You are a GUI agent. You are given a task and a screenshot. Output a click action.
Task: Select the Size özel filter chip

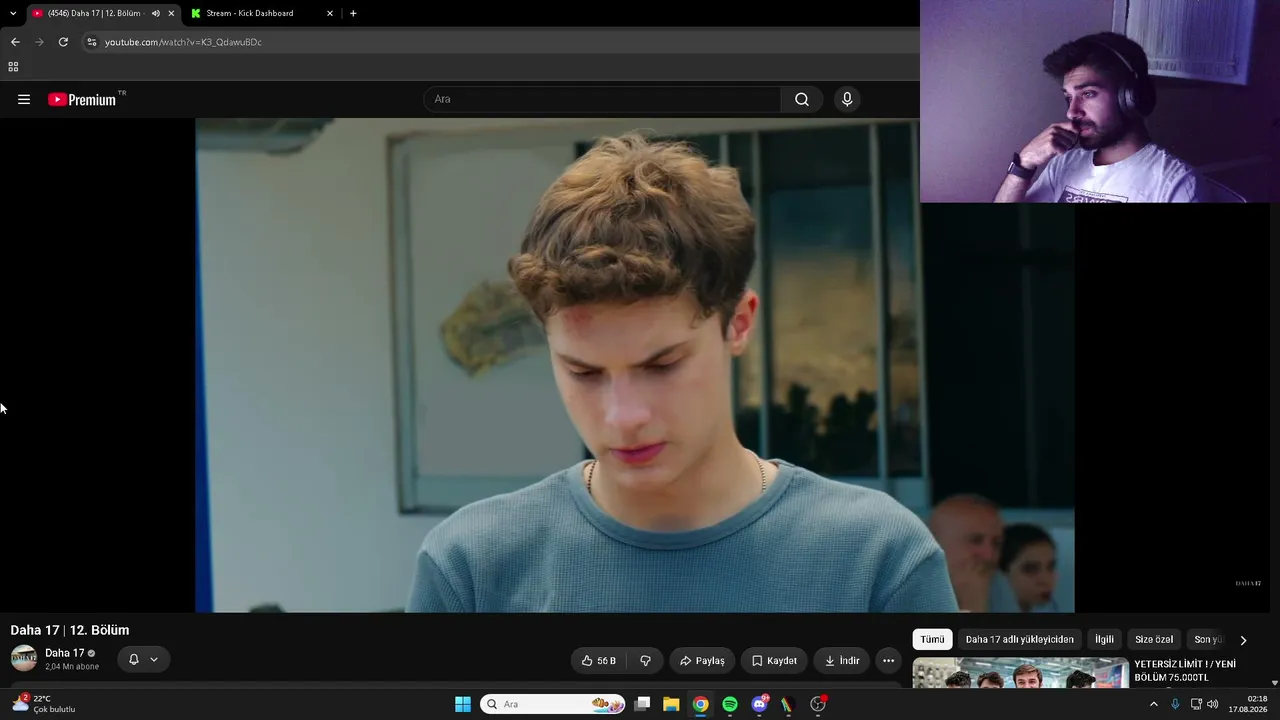[x=1154, y=640]
